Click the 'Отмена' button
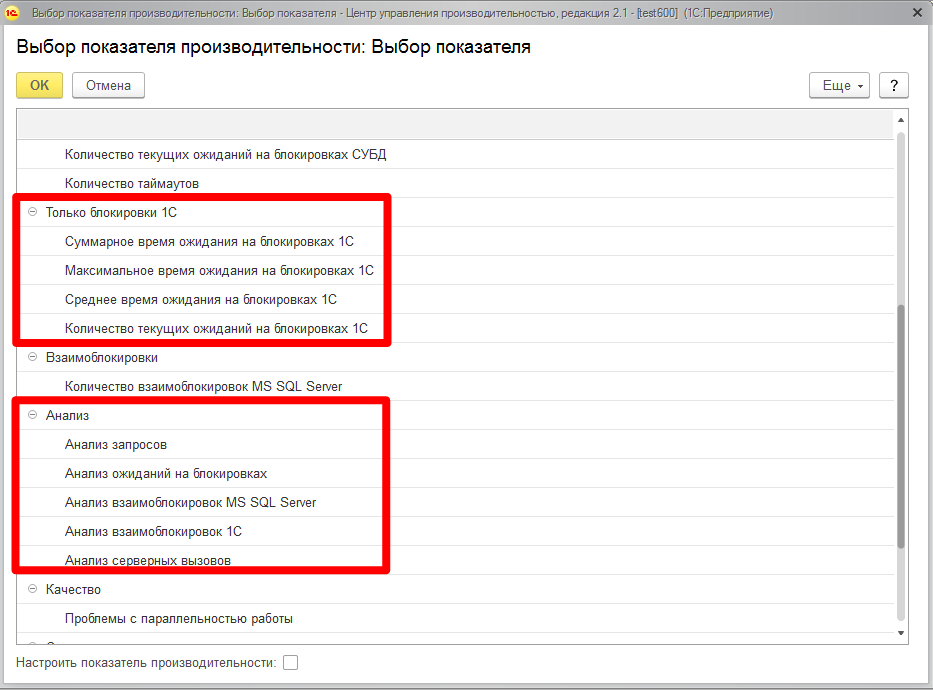 click(x=108, y=85)
